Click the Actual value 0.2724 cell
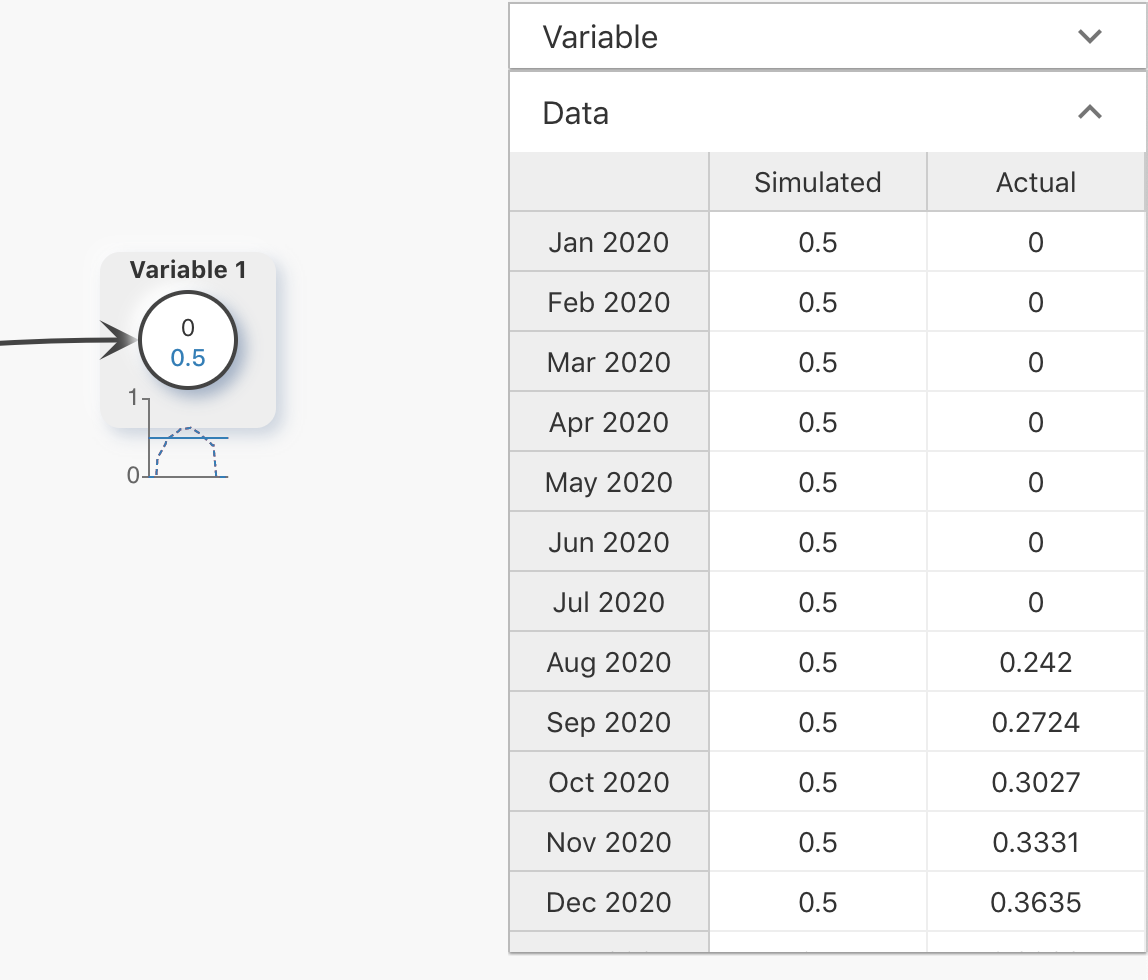 [1035, 722]
